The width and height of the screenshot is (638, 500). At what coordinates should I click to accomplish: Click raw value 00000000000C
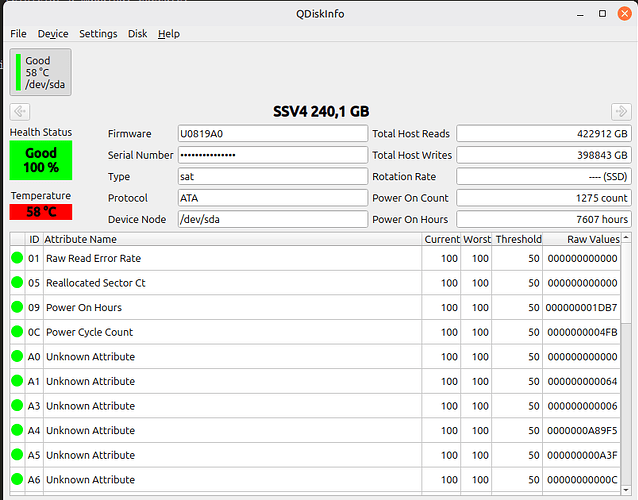[582, 480]
